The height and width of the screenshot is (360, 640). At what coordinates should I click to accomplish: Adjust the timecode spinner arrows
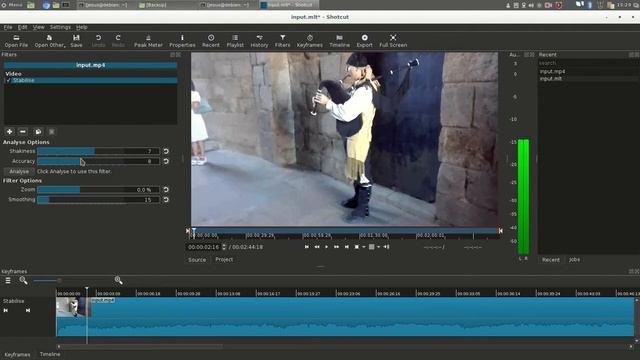point(224,247)
